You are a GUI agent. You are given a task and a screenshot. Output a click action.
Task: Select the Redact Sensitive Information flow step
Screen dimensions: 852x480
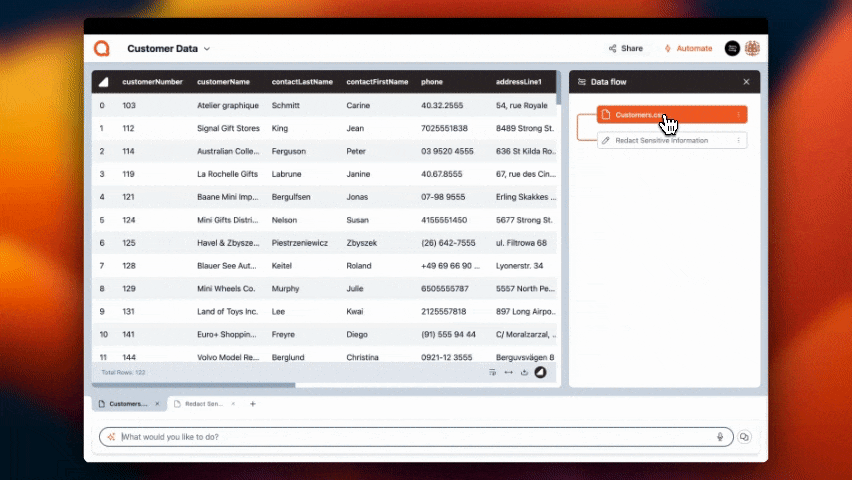(x=662, y=141)
